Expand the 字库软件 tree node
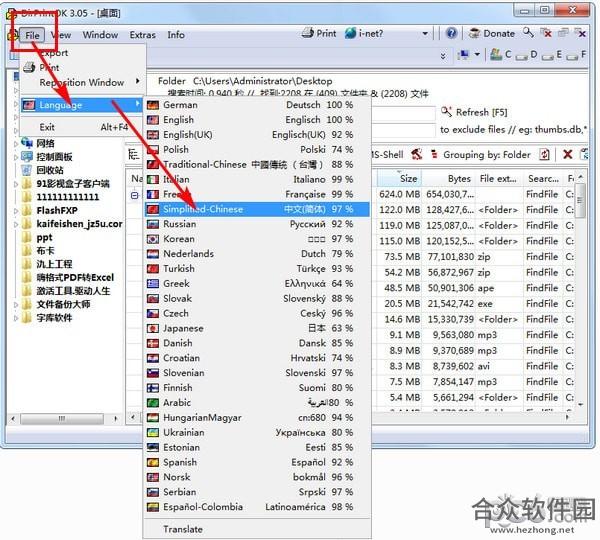Image resolution: width=600 pixels, height=540 pixels. tap(16, 318)
